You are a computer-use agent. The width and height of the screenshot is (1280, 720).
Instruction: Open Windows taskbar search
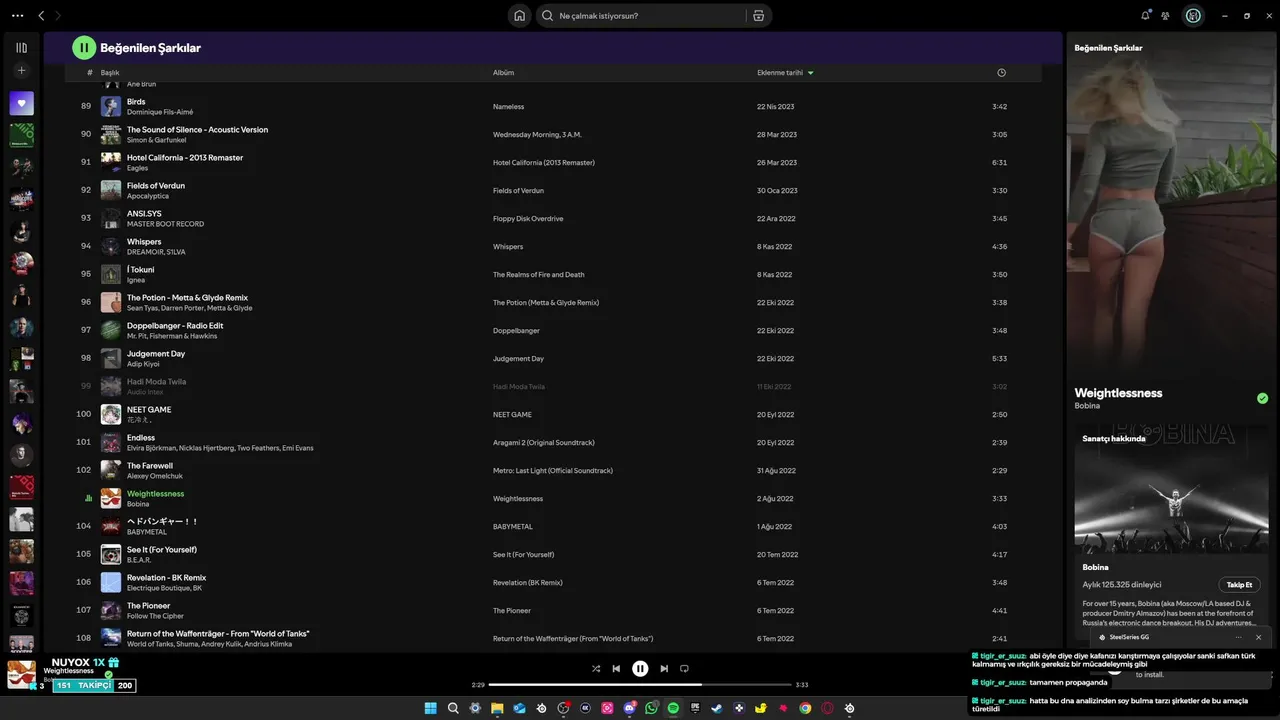[x=453, y=708]
